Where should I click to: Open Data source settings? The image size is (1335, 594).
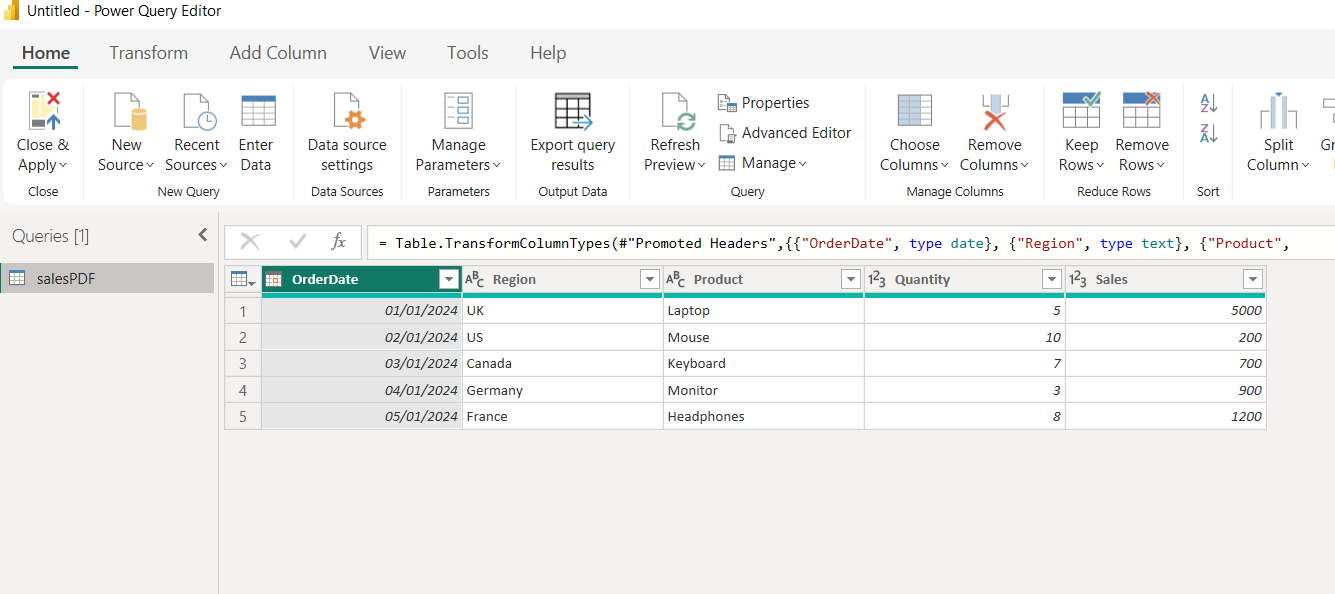[347, 112]
